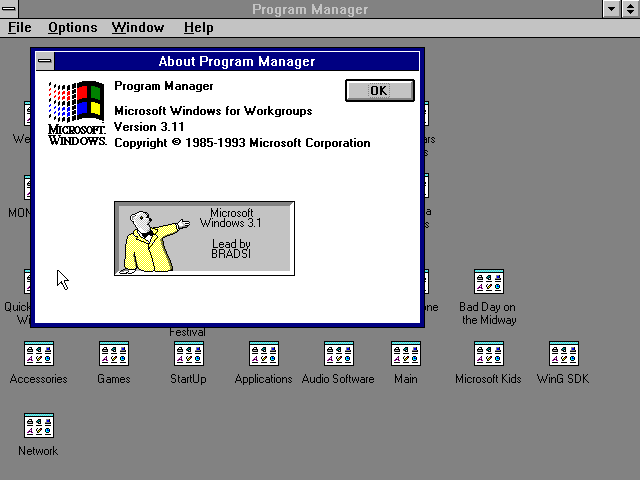640x480 pixels.
Task: Select the StartUp program group icon
Action: [189, 353]
